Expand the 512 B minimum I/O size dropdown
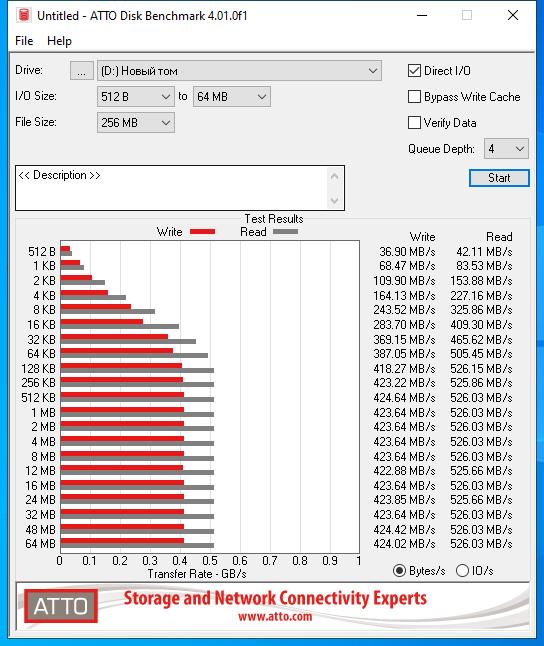This screenshot has width=544, height=646. pyautogui.click(x=136, y=97)
